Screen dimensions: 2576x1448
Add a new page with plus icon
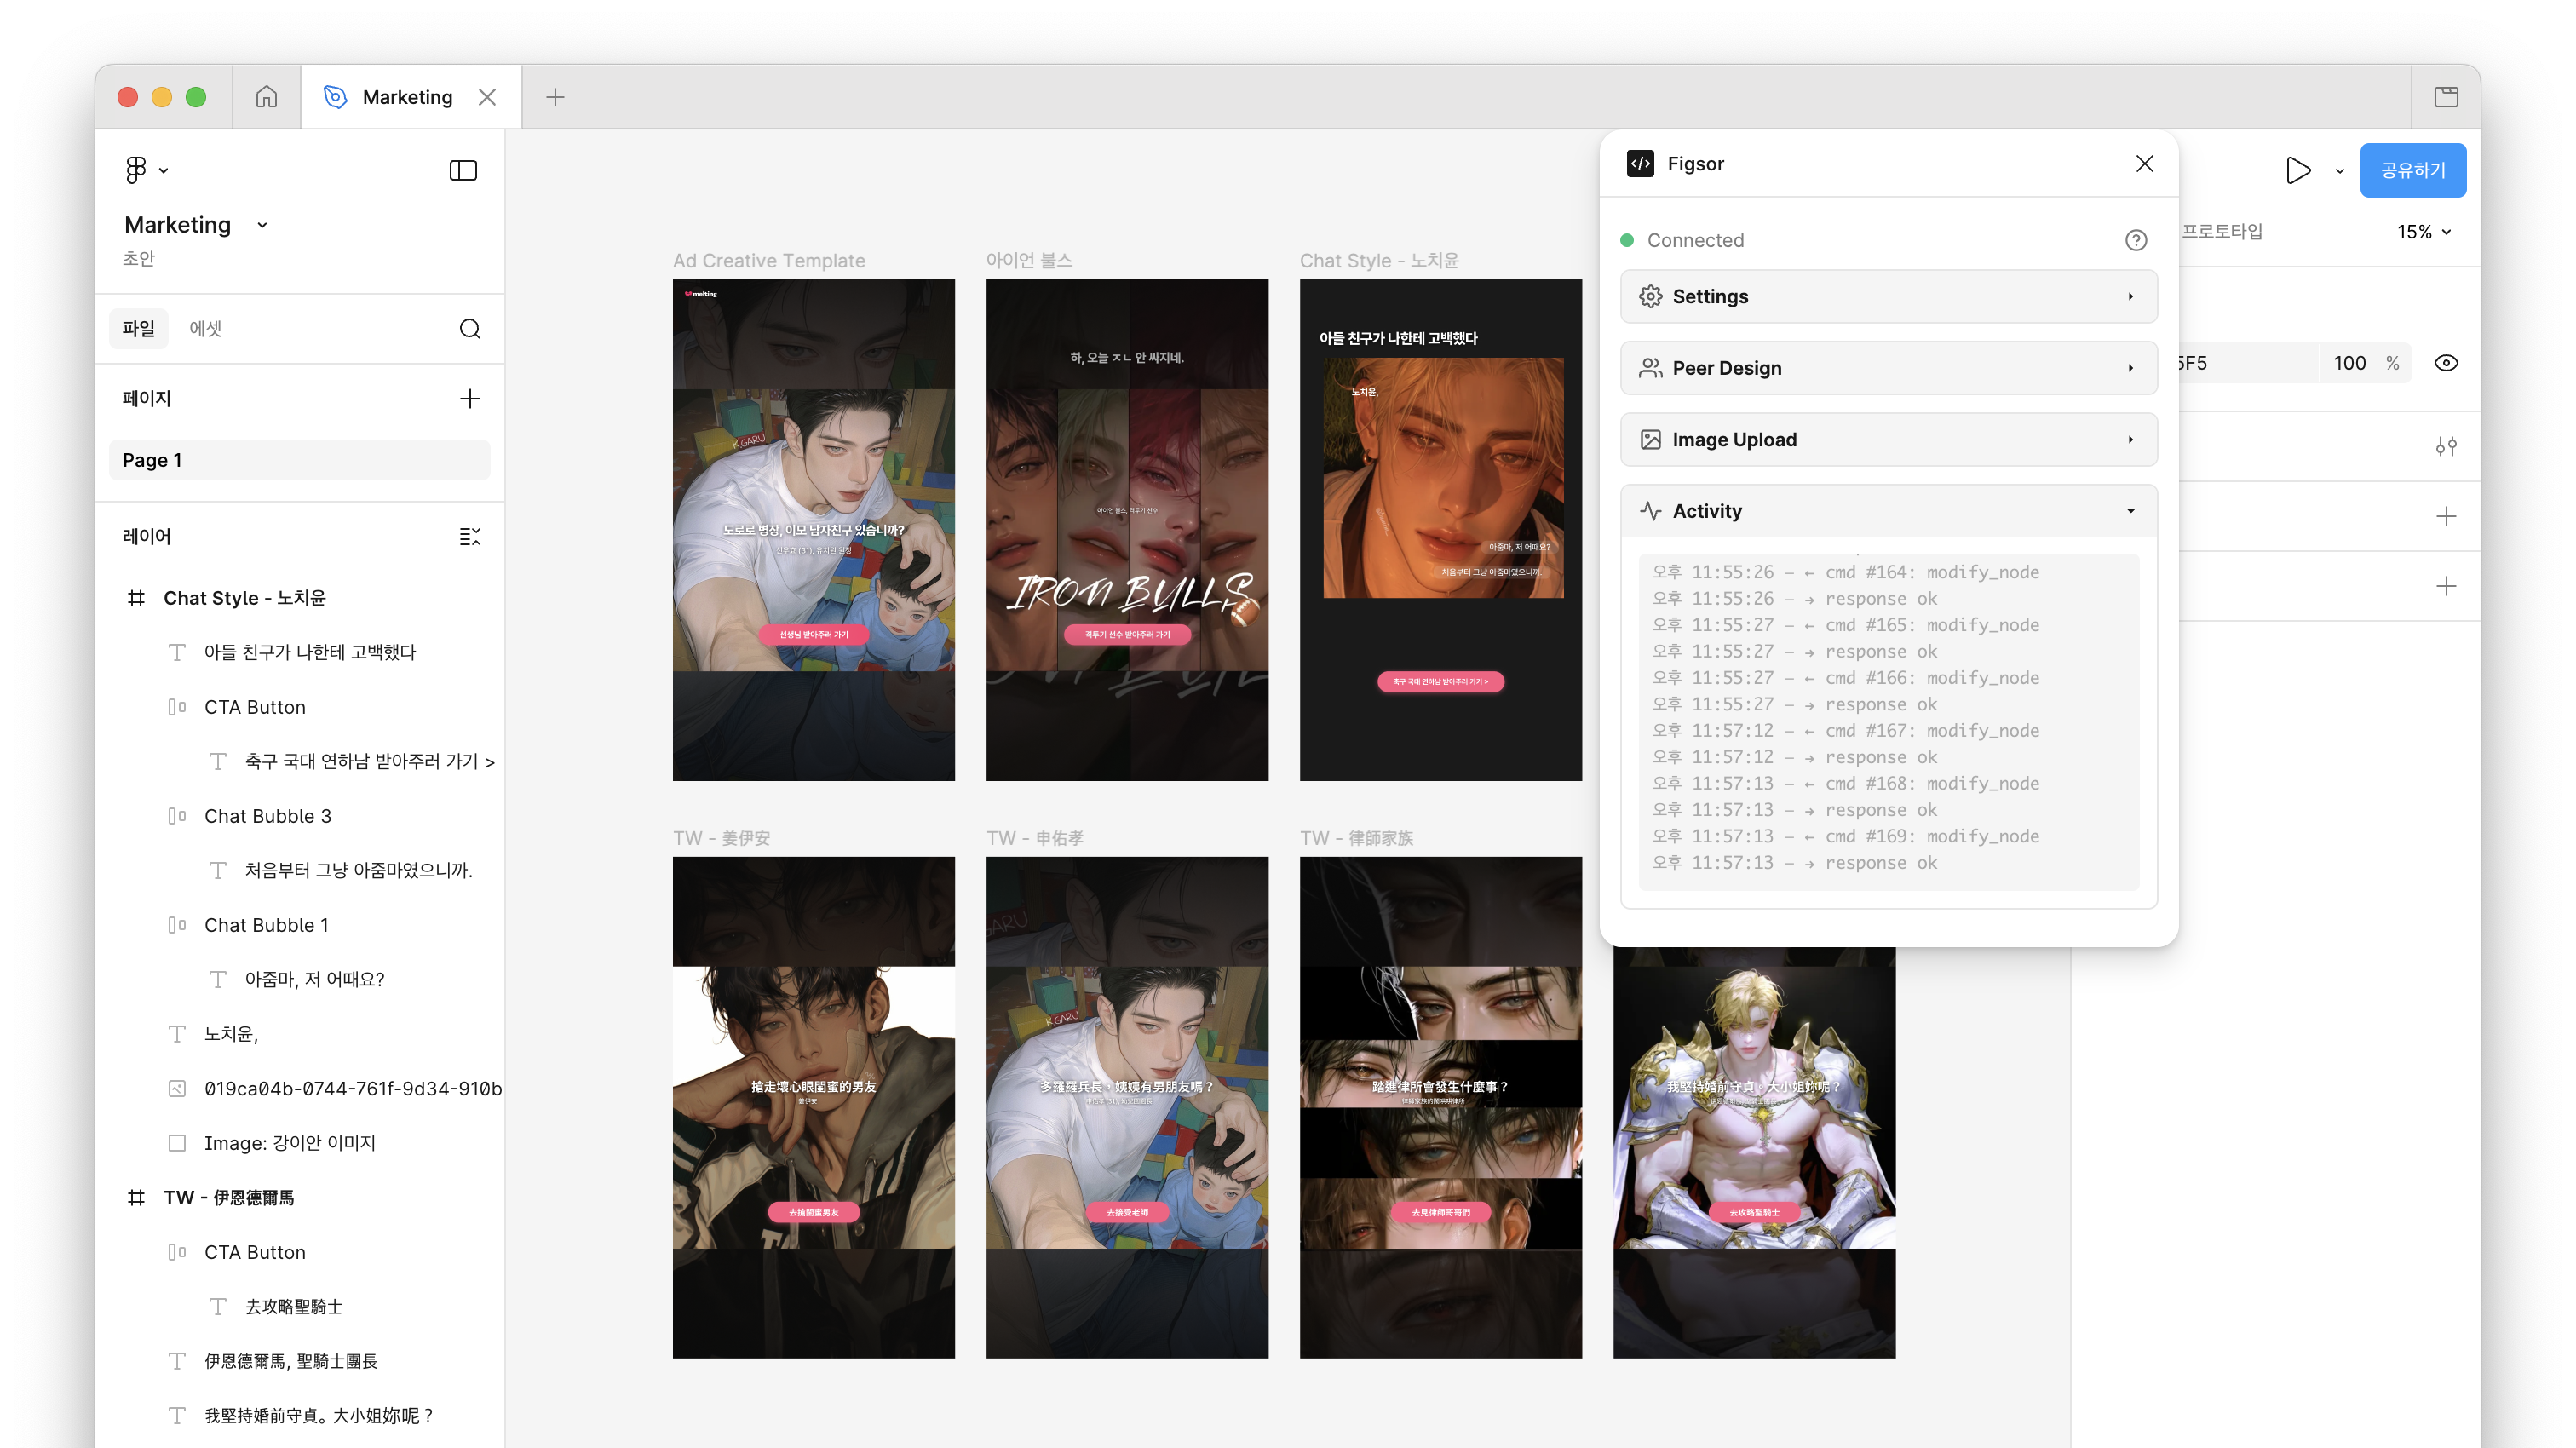(x=470, y=399)
